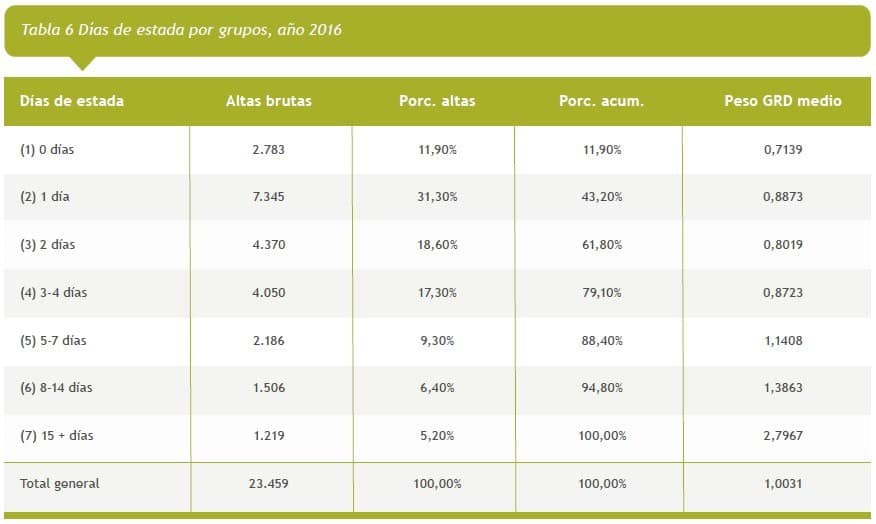Image resolution: width=876 pixels, height=524 pixels.
Task: Select the '(6) 8-14 días' row label
Action: pyautogui.click(x=56, y=388)
